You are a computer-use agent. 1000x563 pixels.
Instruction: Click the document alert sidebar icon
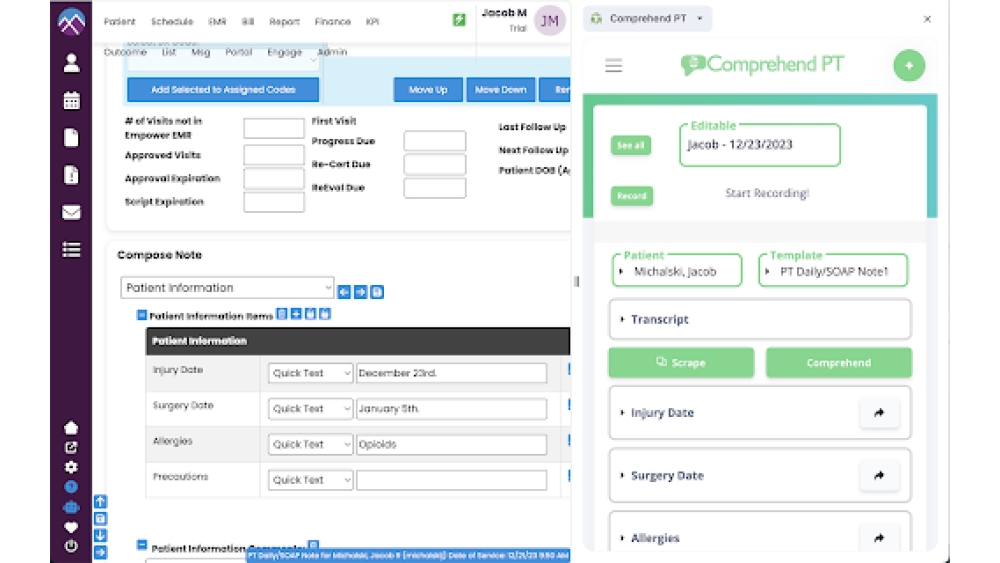click(71, 175)
